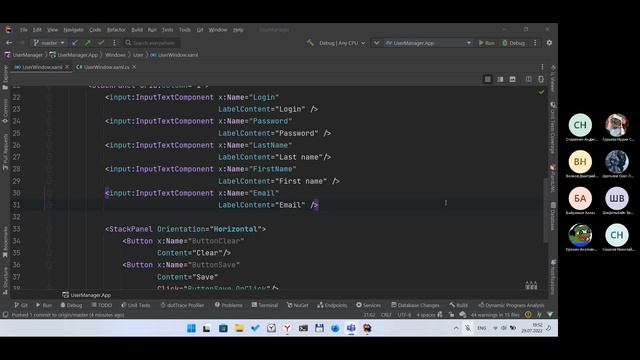640x360 pixels.
Task: Open UserManager.App run configuration dropdown
Action: point(428,43)
